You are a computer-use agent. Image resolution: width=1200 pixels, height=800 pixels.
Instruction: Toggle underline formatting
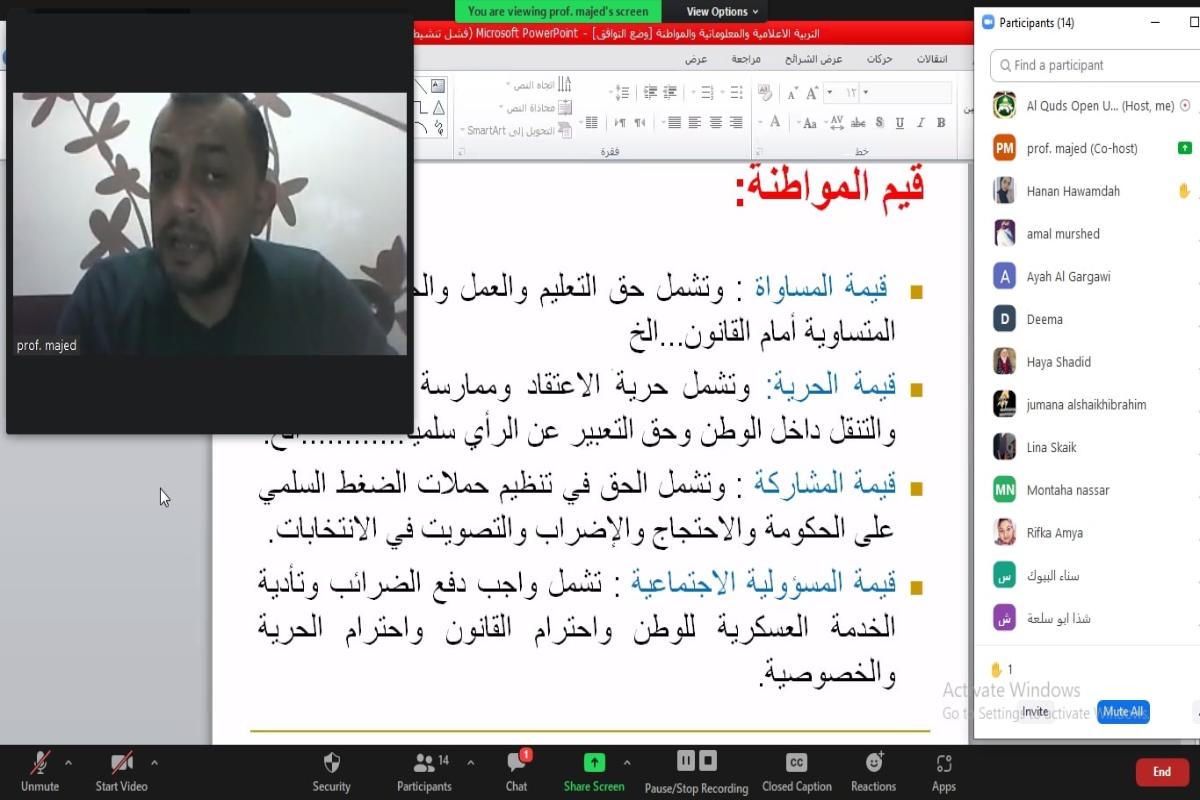(x=899, y=123)
